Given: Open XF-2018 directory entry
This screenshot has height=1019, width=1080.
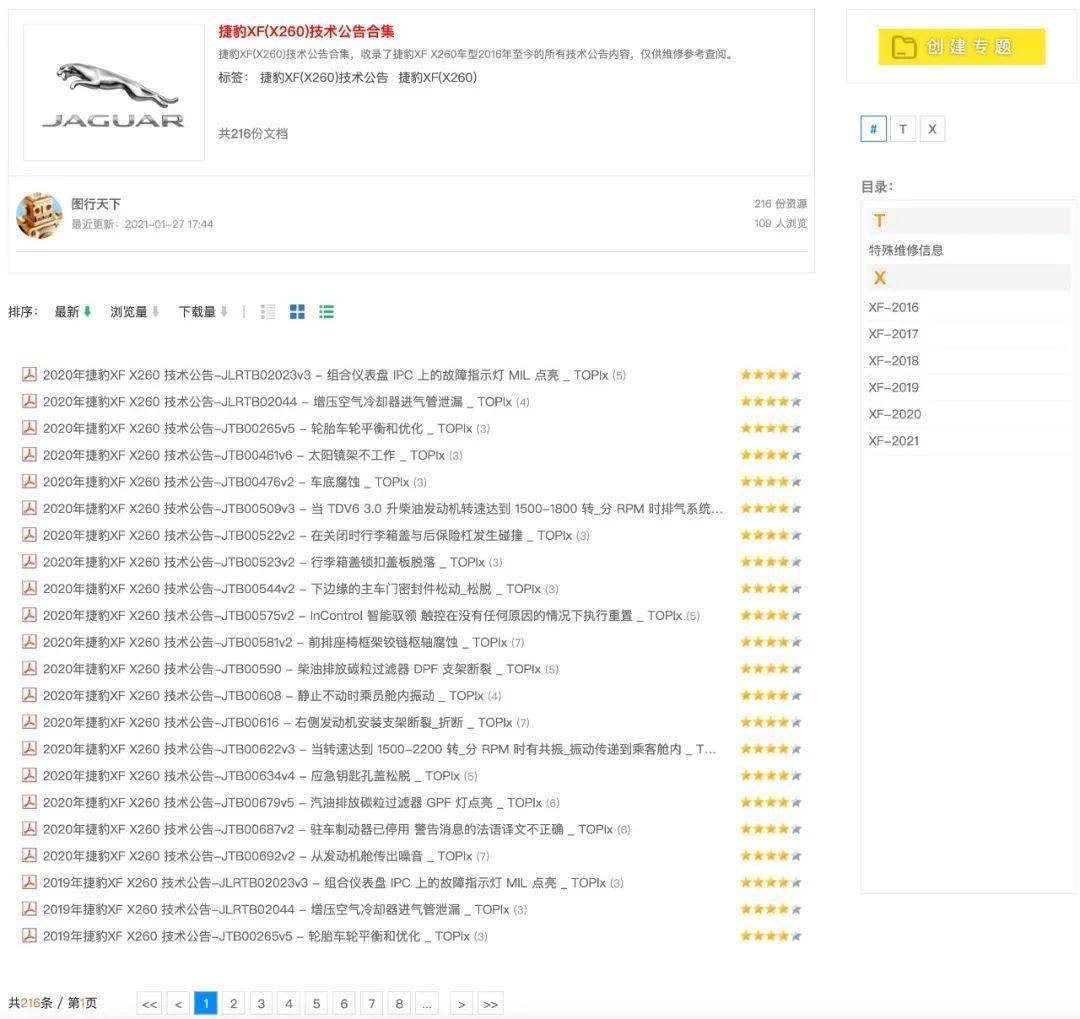Looking at the screenshot, I should (893, 361).
